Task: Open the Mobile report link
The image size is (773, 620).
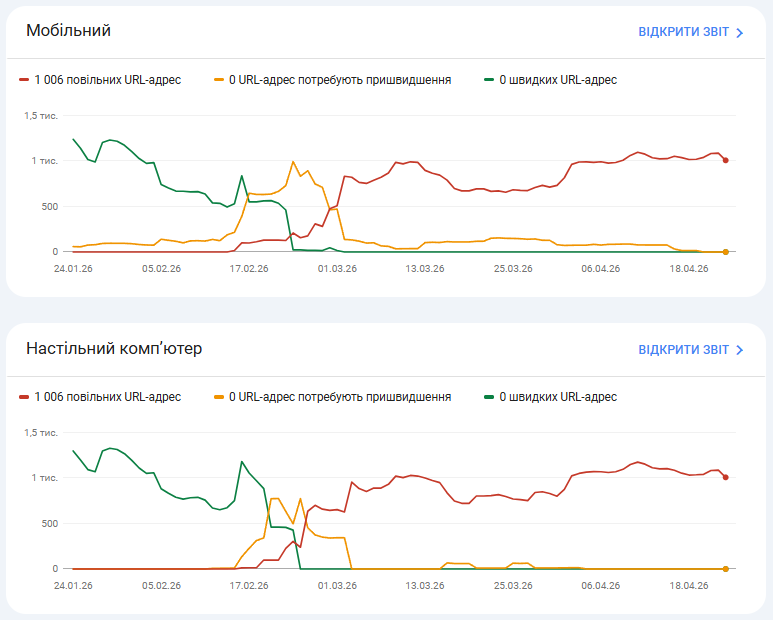Action: click(x=683, y=32)
